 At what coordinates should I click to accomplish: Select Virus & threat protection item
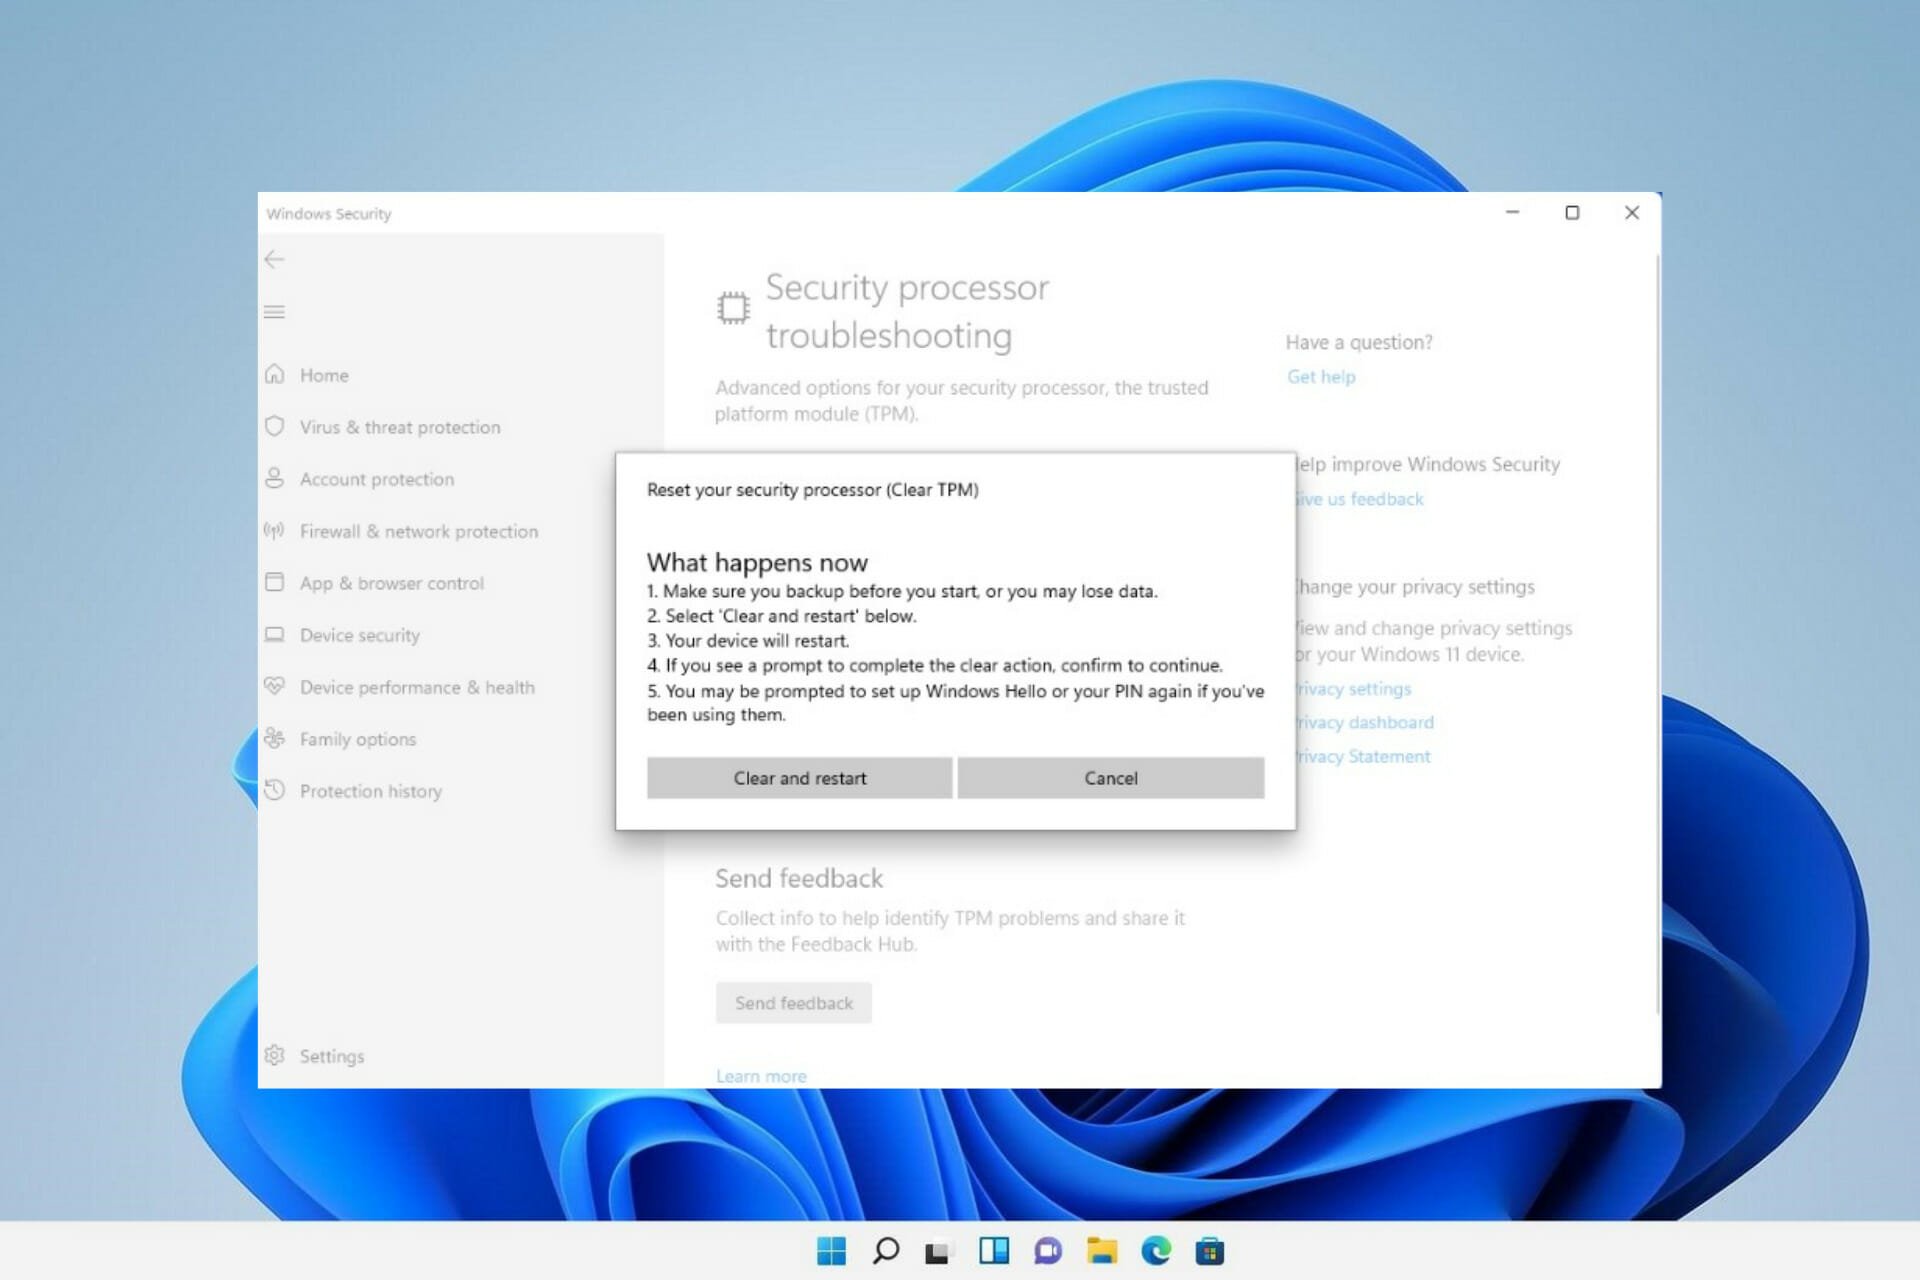(x=400, y=427)
